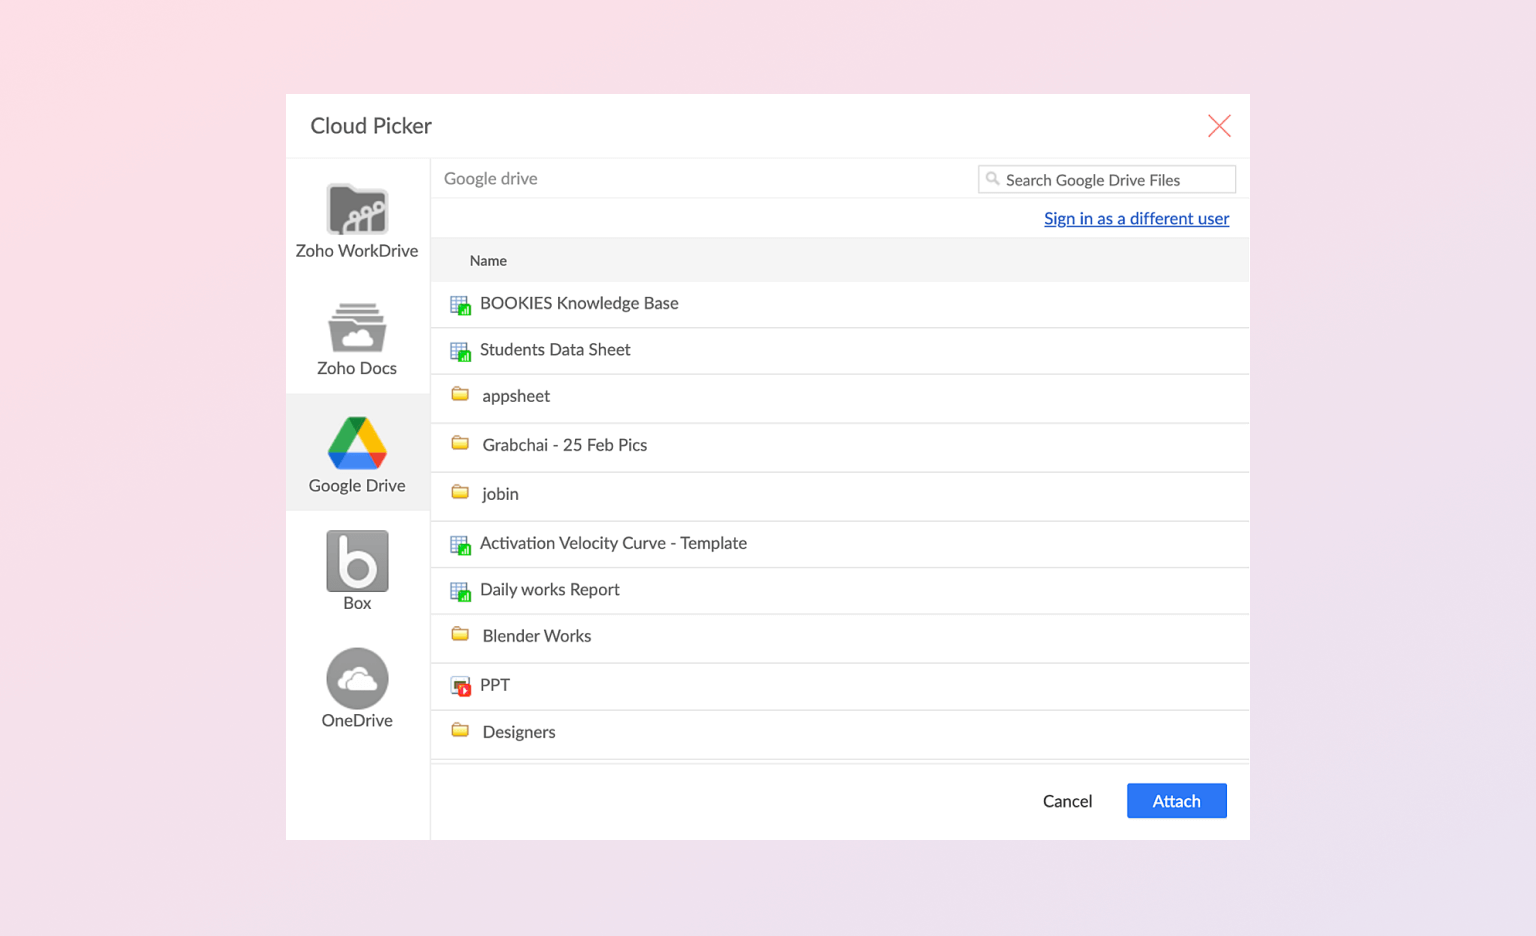Open the Designers folder name

tap(519, 732)
